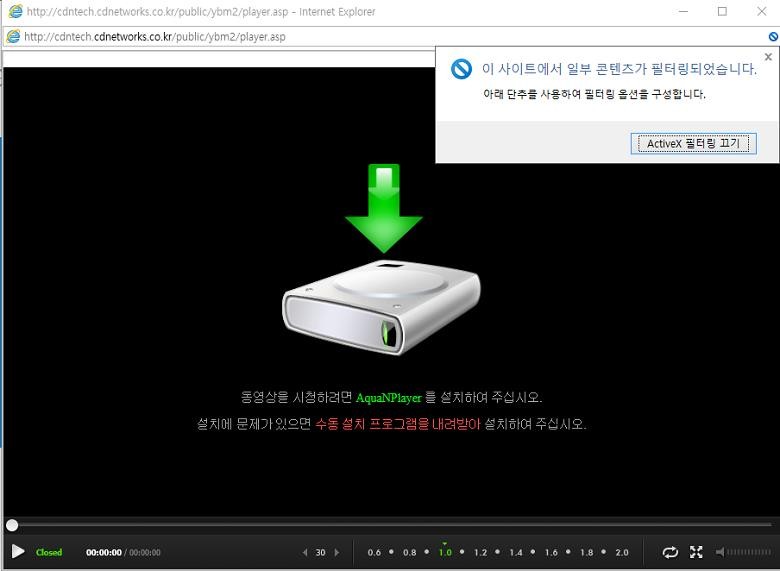The image size is (780, 571).
Task: Maximize the Internet Explorer window
Action: tap(722, 11)
